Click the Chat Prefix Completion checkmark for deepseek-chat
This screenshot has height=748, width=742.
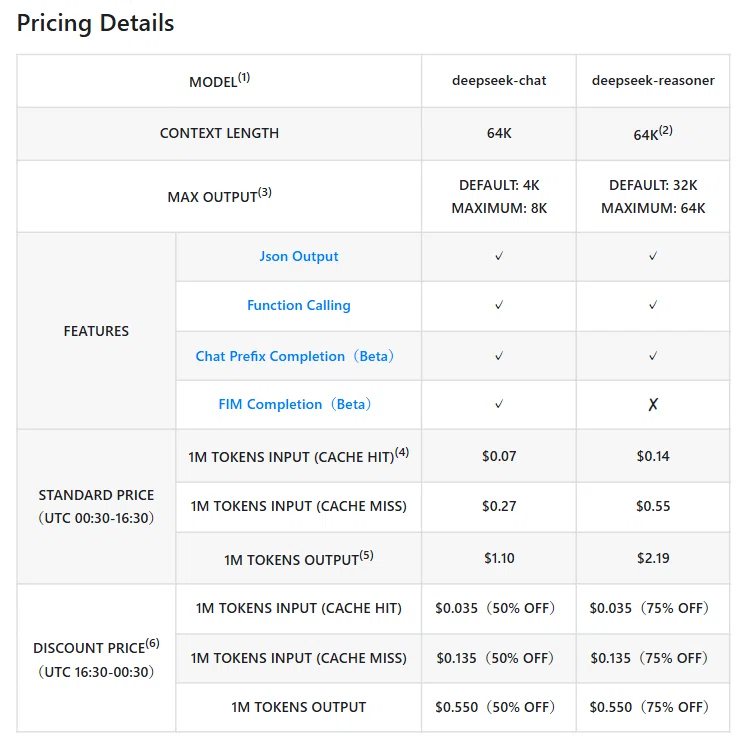[x=499, y=356]
